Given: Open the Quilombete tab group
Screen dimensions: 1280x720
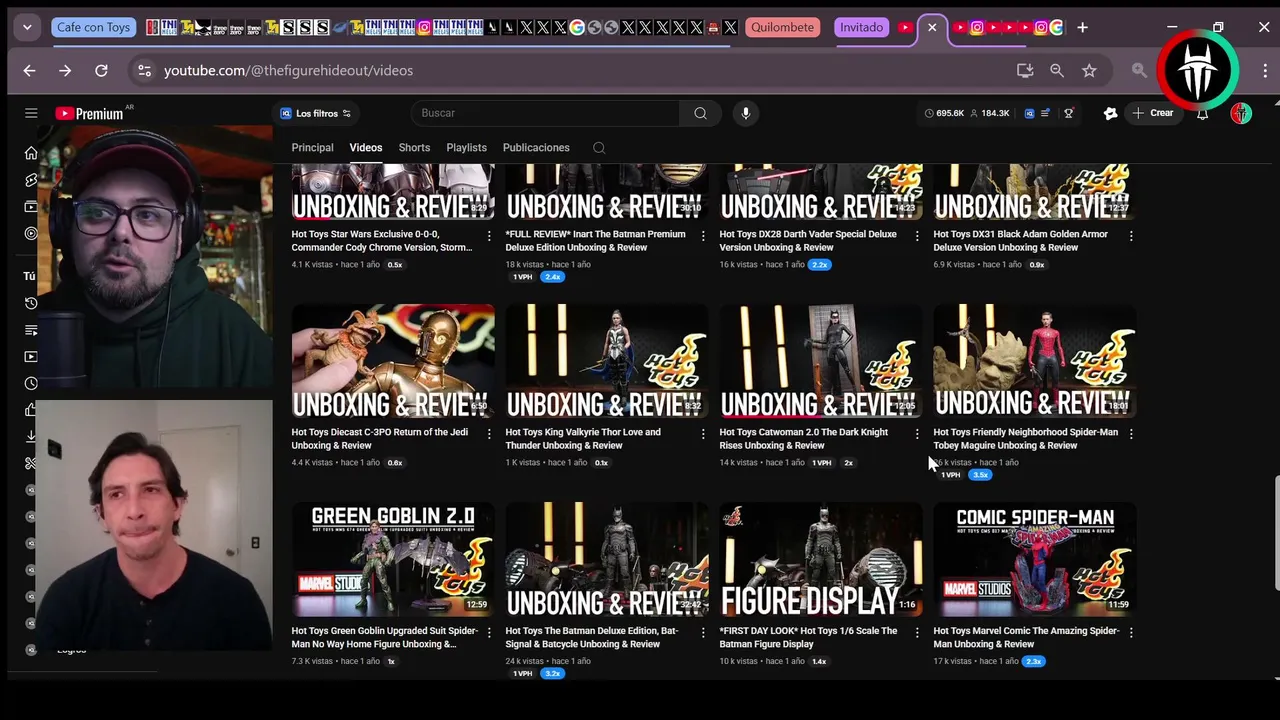Looking at the screenshot, I should (782, 27).
